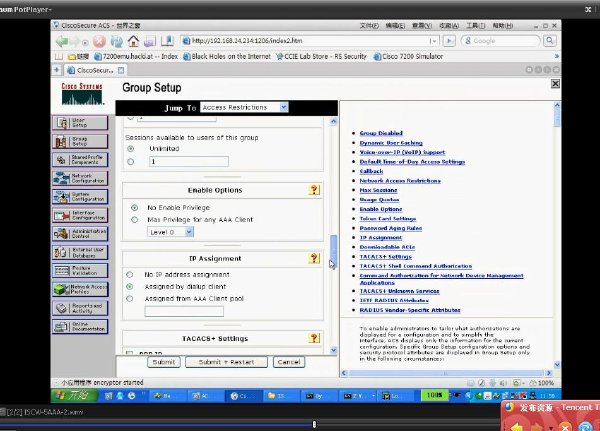
Task: Open the Group Disabled help link
Action: (x=381, y=133)
